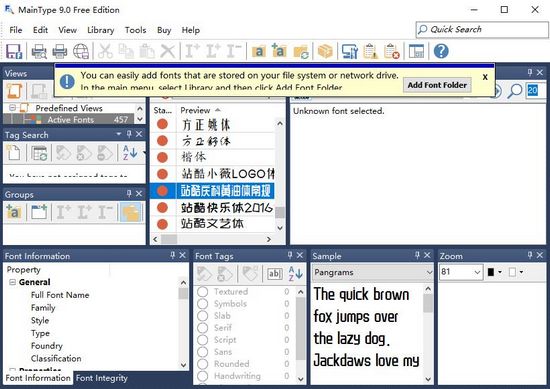Click the folders icon in Groups toolbar
Viewport: 550px width, 389px height.
[x=131, y=212]
